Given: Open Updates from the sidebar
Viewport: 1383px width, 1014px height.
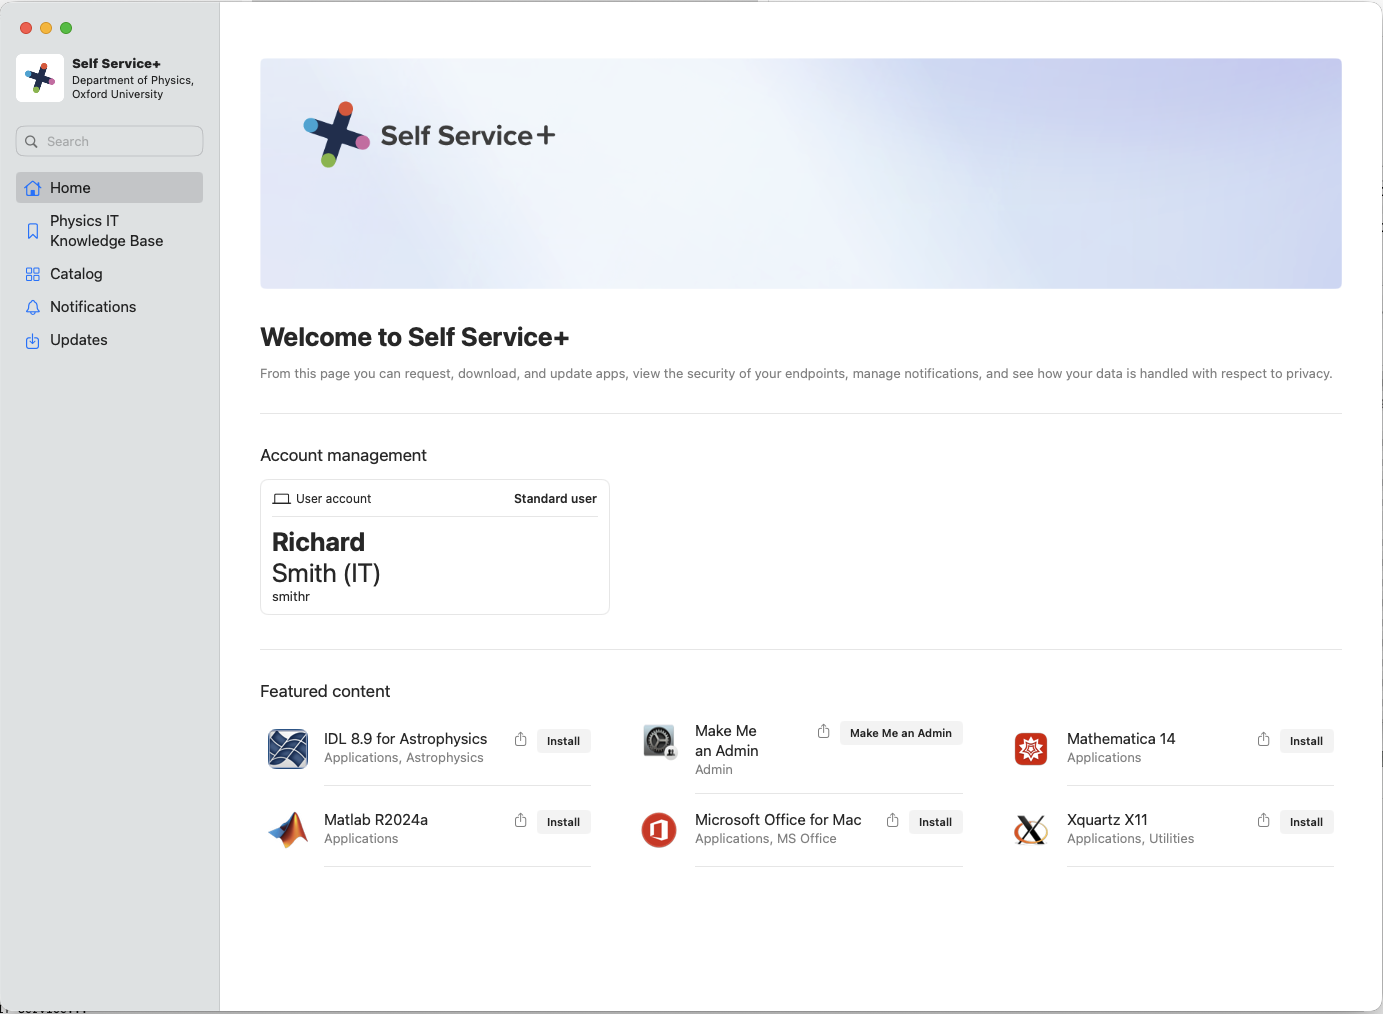Looking at the screenshot, I should pos(78,340).
